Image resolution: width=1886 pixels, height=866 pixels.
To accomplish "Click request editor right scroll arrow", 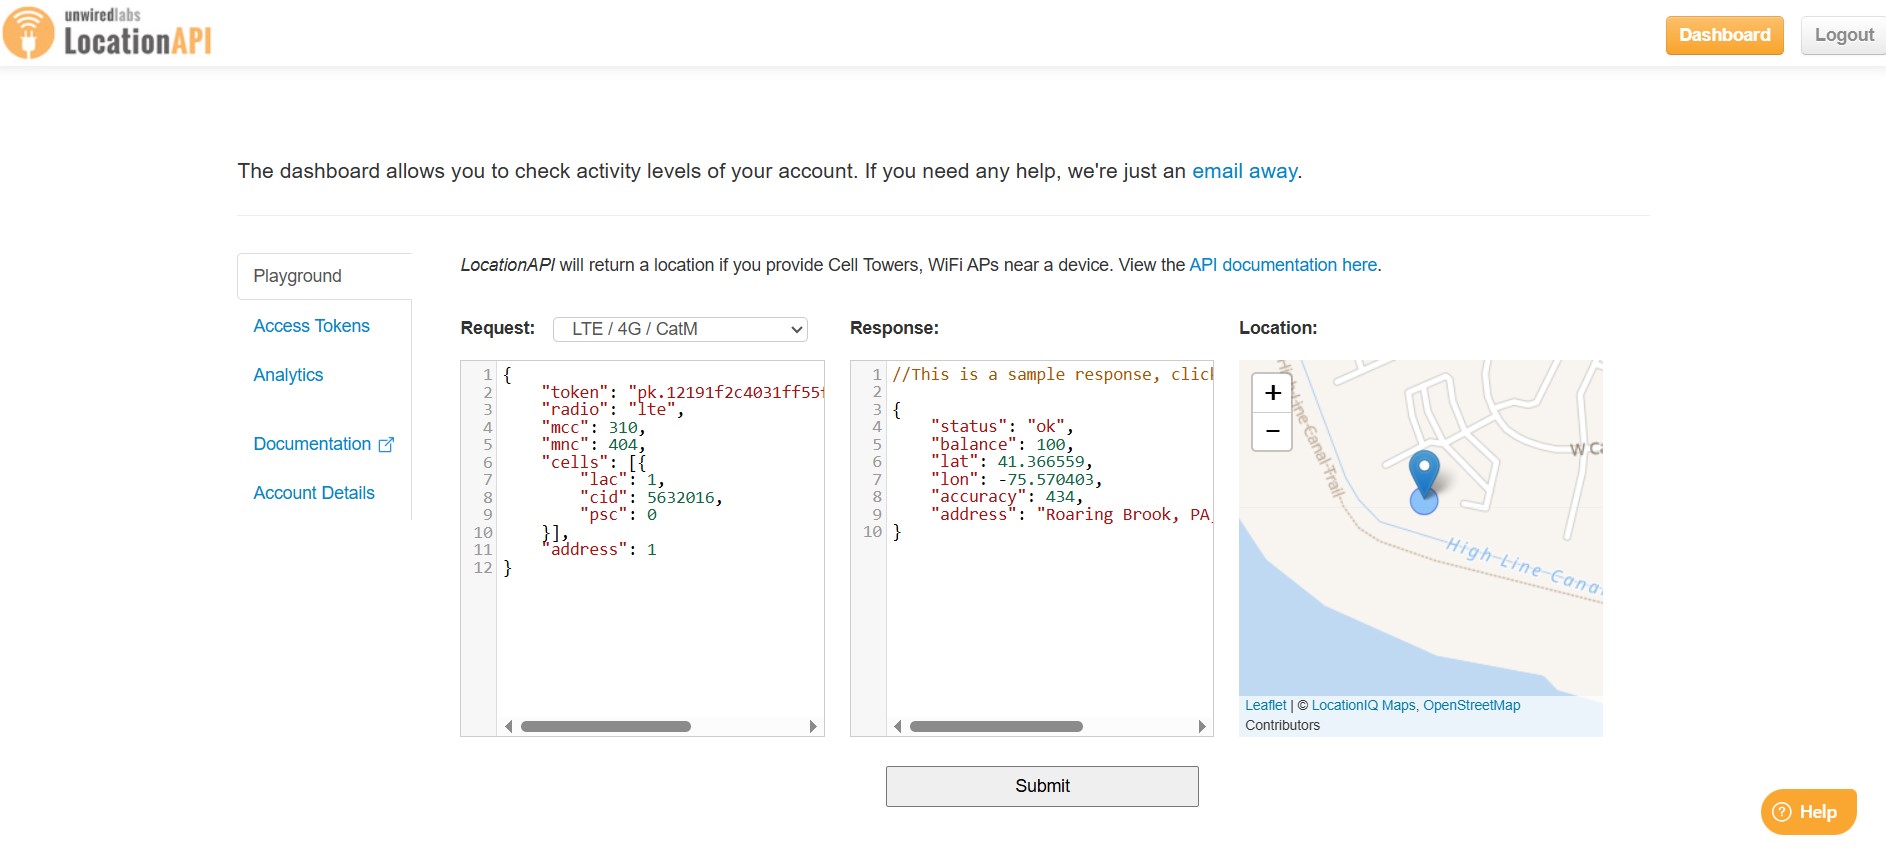I will 813,727.
